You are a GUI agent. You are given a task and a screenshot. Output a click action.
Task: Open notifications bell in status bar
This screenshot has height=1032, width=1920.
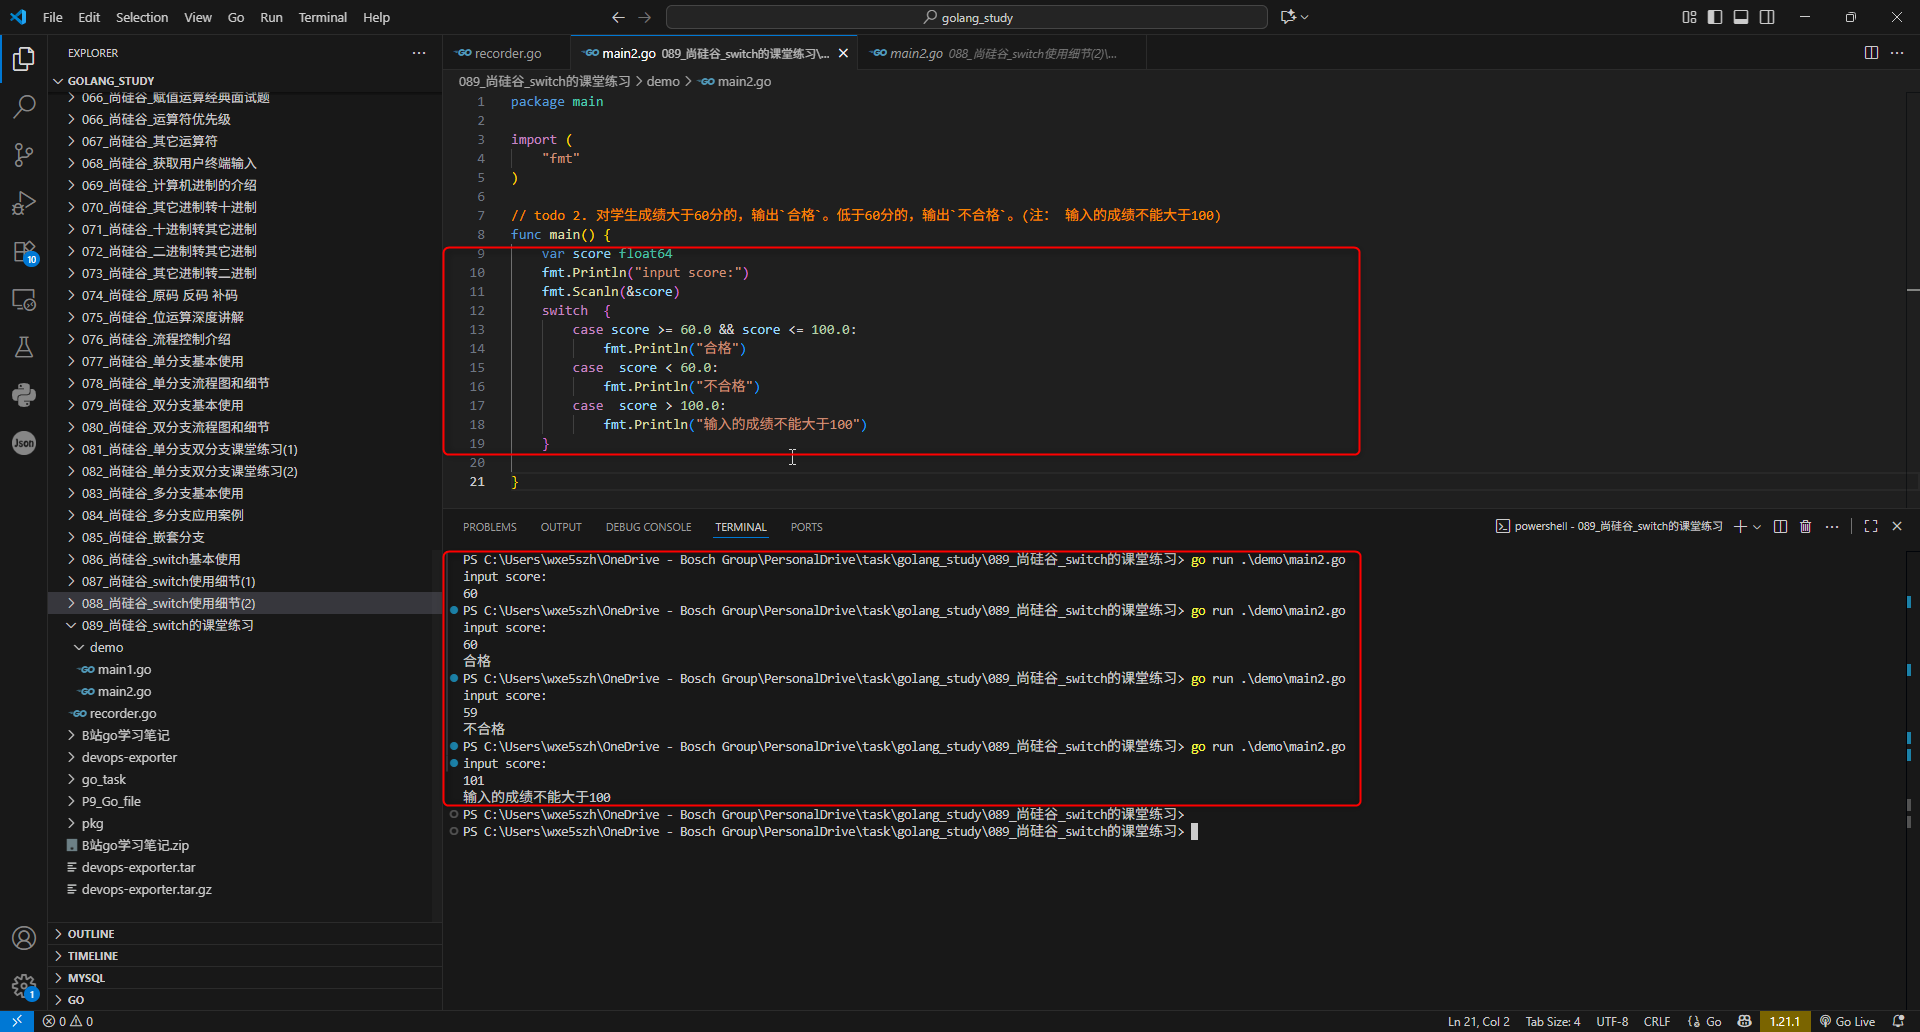point(1899,1021)
